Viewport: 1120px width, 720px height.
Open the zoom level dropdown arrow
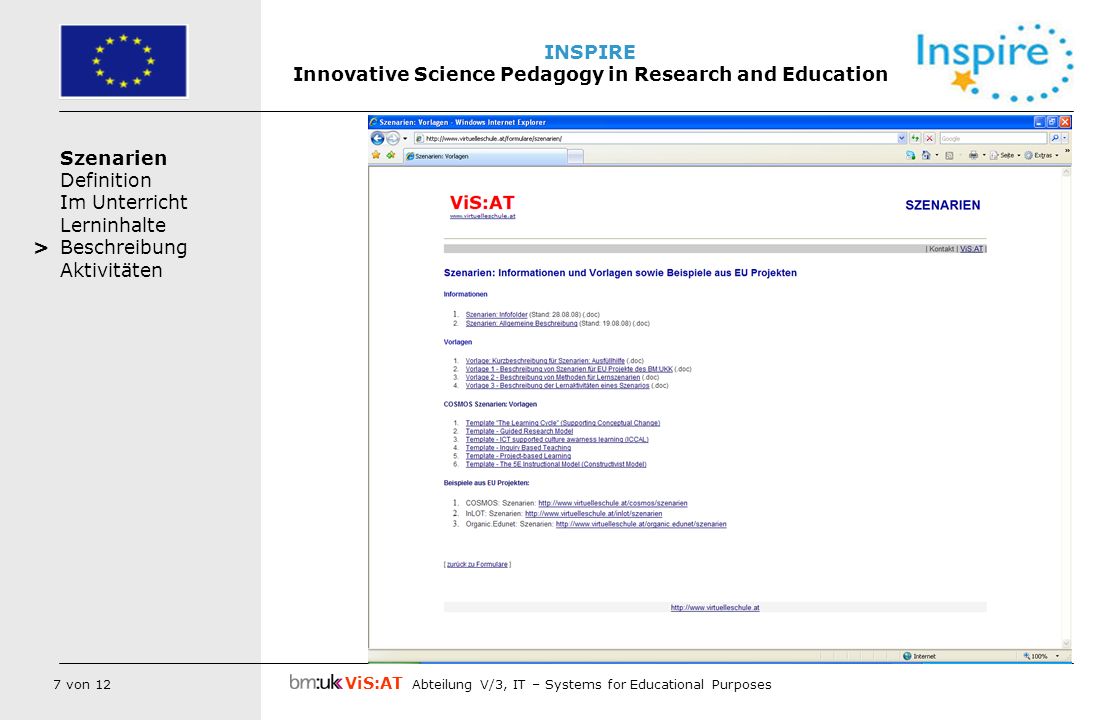pos(1057,656)
